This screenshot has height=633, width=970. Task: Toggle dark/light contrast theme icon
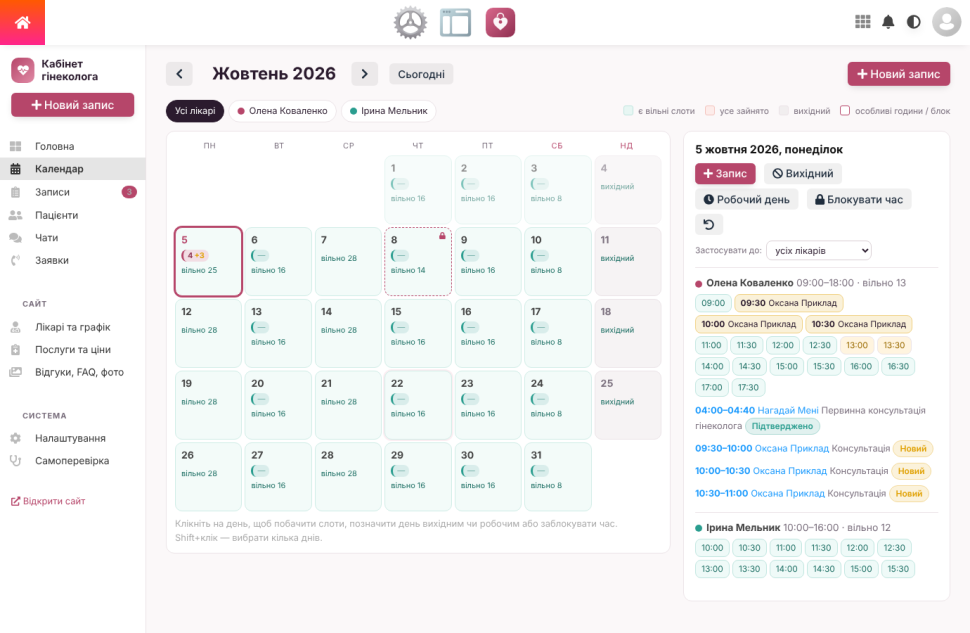[913, 22]
